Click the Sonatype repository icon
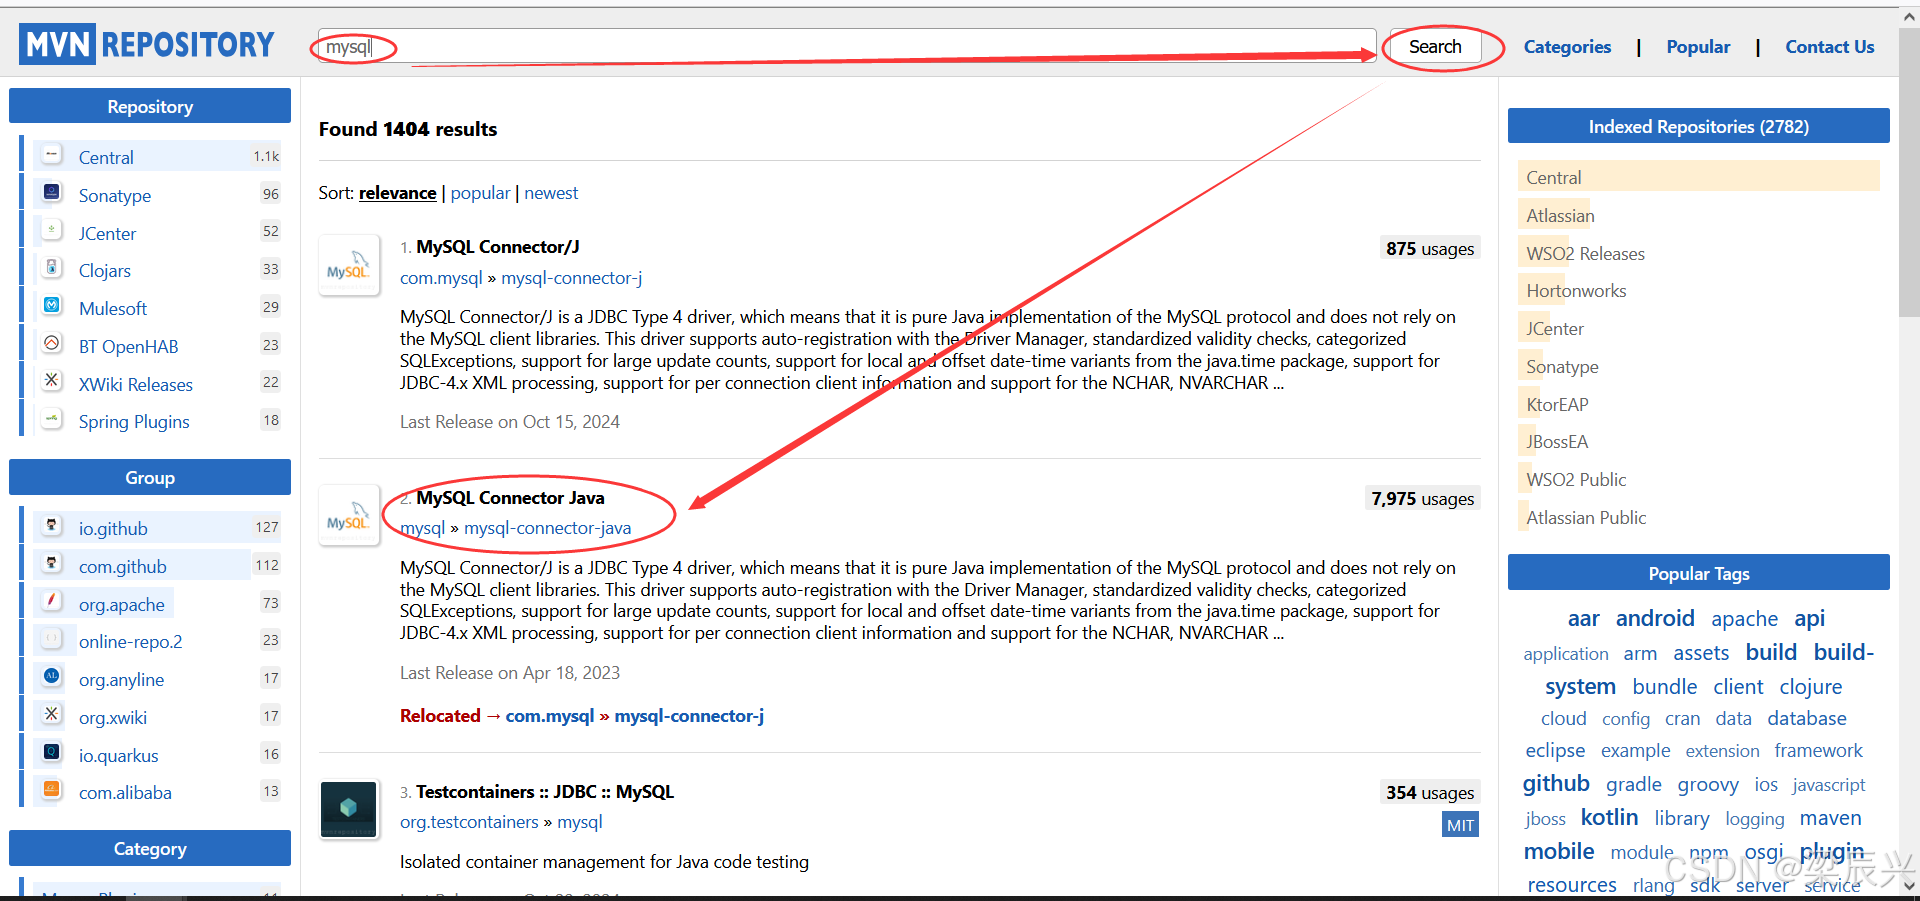1920x901 pixels. 52,193
